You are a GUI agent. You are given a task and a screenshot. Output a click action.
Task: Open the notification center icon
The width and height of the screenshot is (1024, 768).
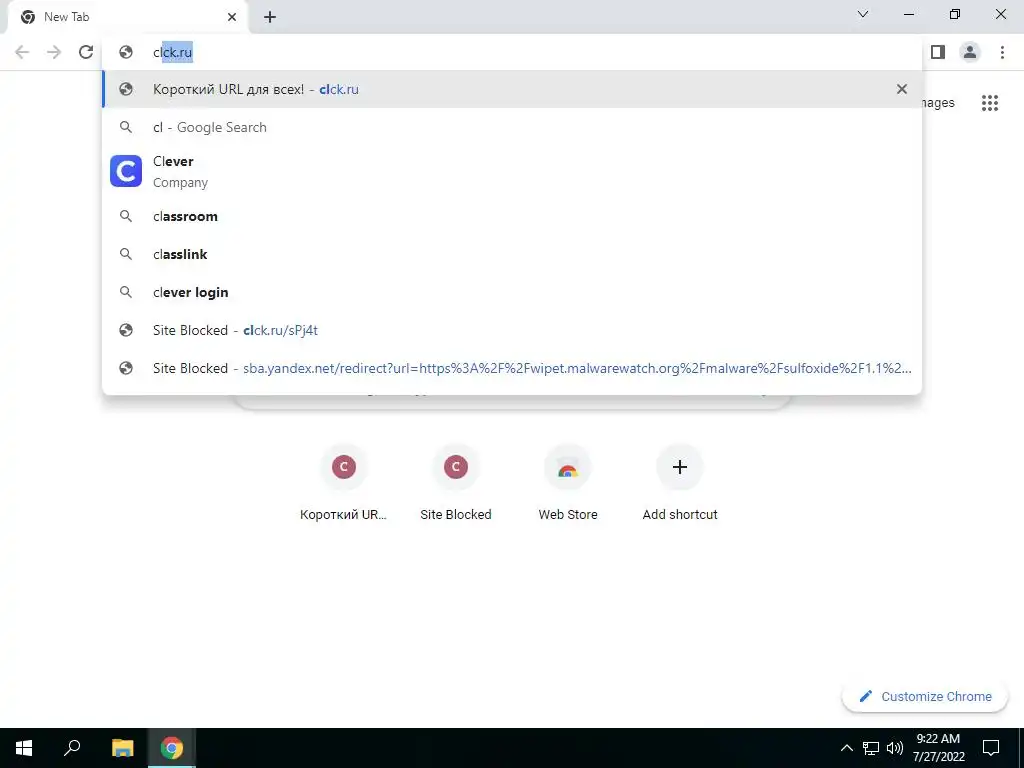pyautogui.click(x=991, y=748)
